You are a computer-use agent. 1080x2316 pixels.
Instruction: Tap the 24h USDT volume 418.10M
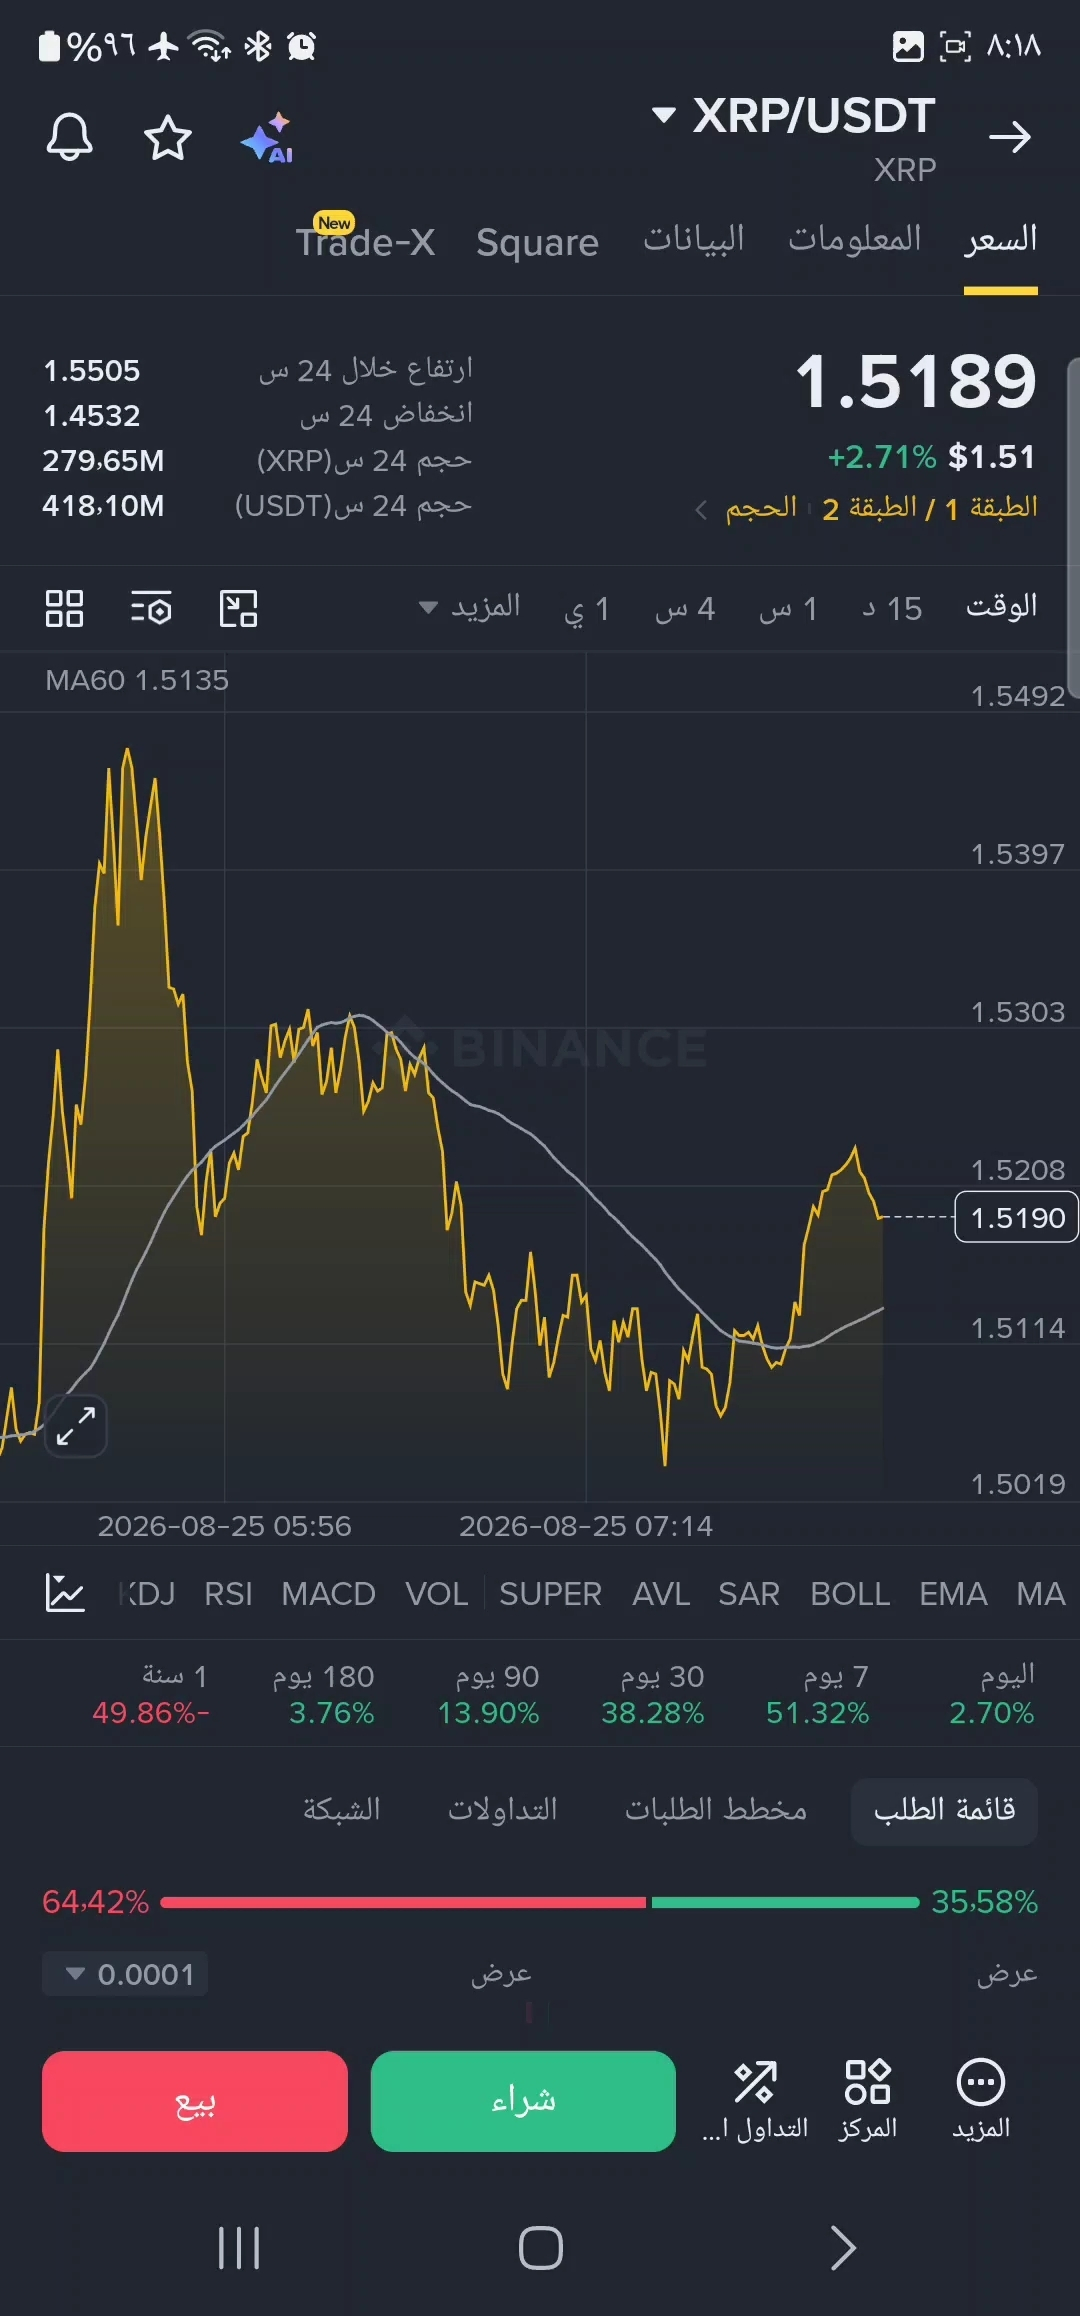click(x=103, y=506)
